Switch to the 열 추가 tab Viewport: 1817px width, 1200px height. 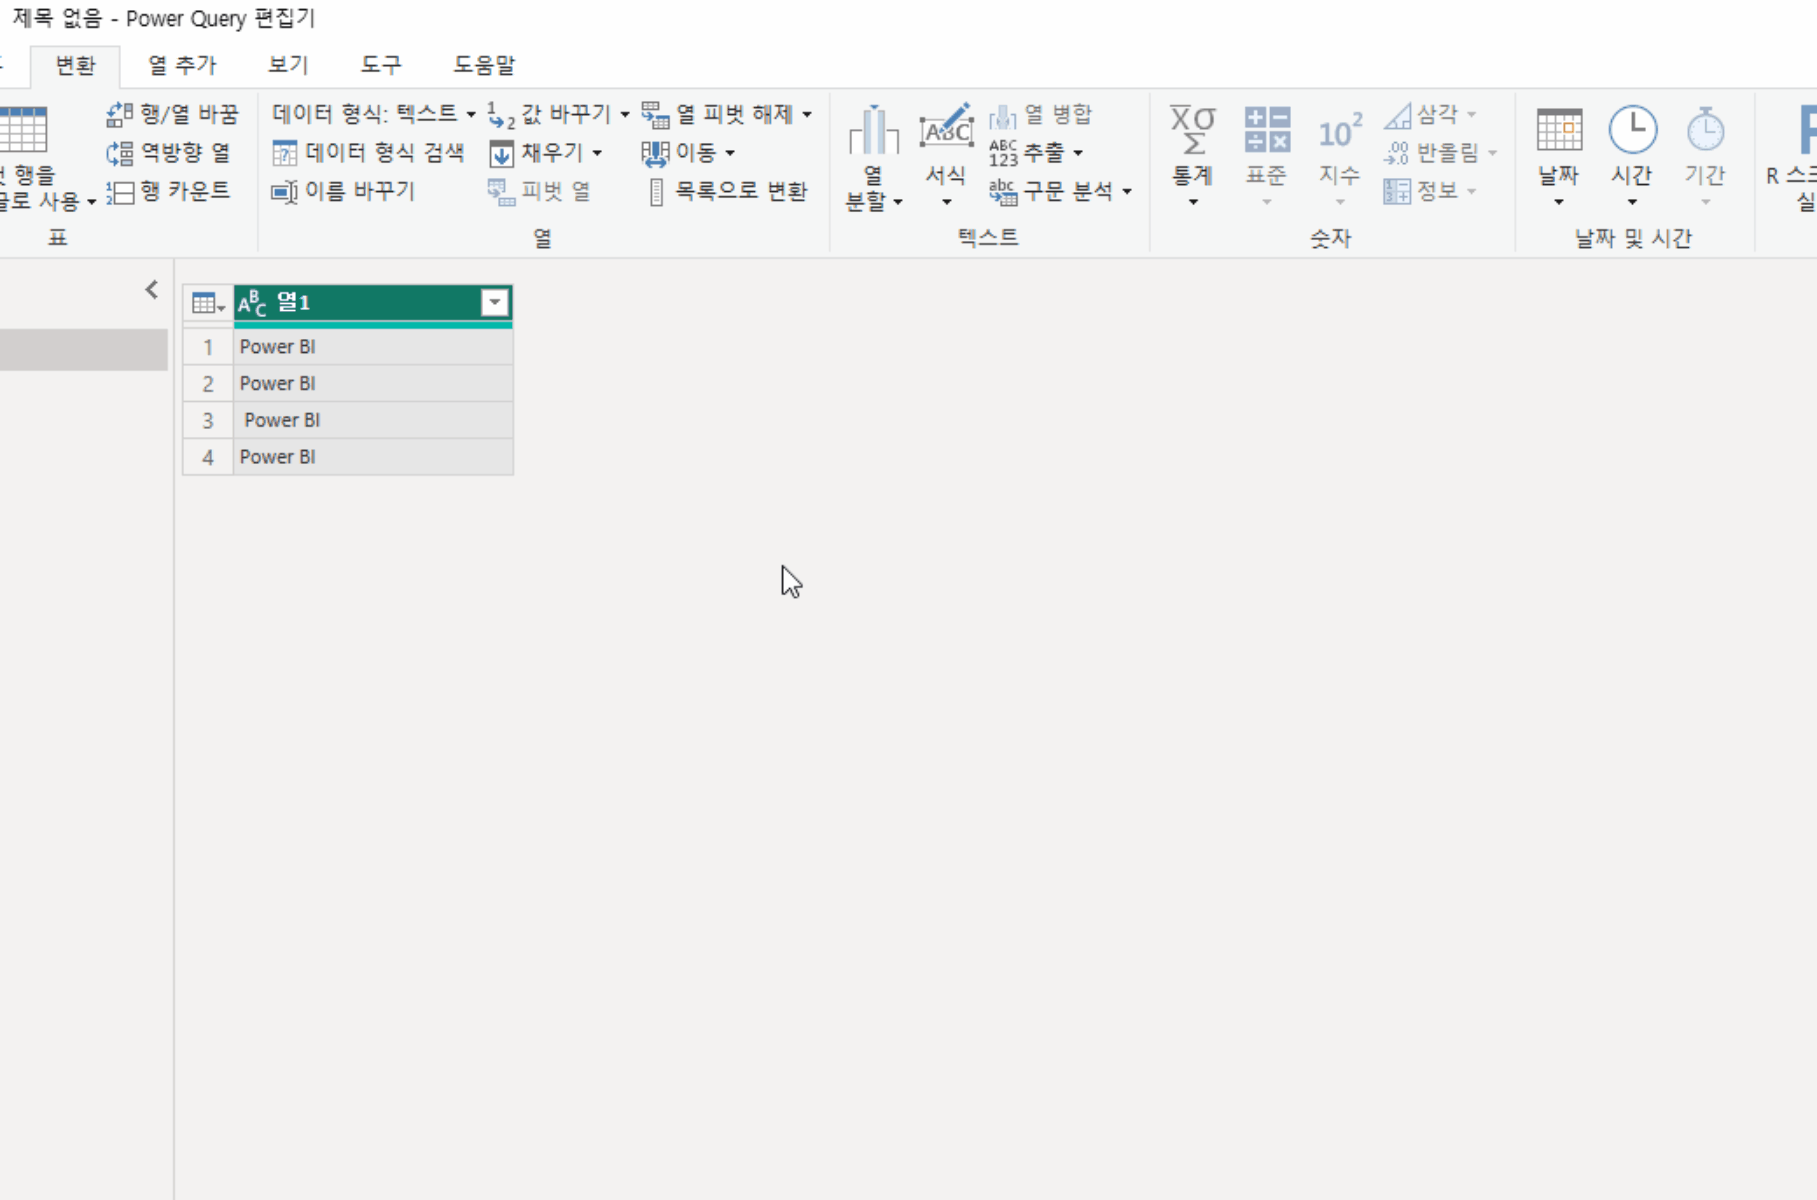[182, 66]
